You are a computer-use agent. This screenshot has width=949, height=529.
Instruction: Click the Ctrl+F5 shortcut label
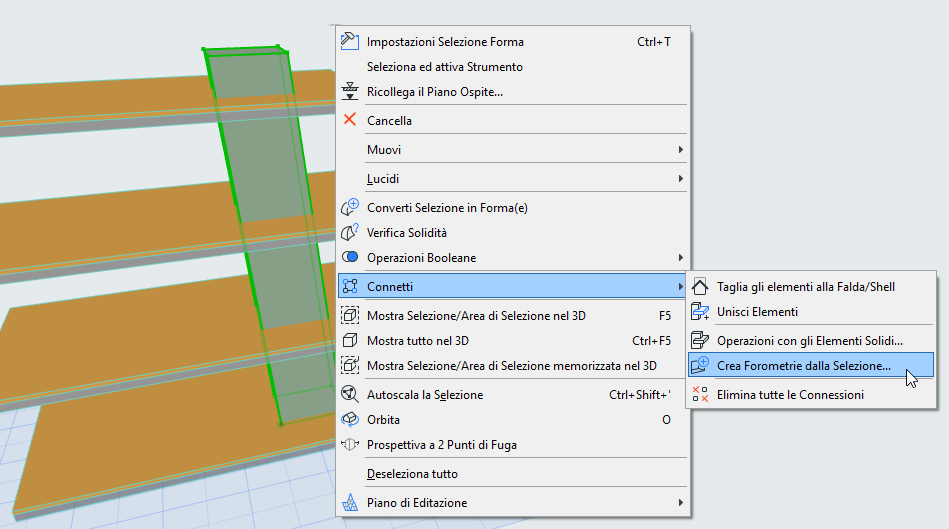click(651, 340)
